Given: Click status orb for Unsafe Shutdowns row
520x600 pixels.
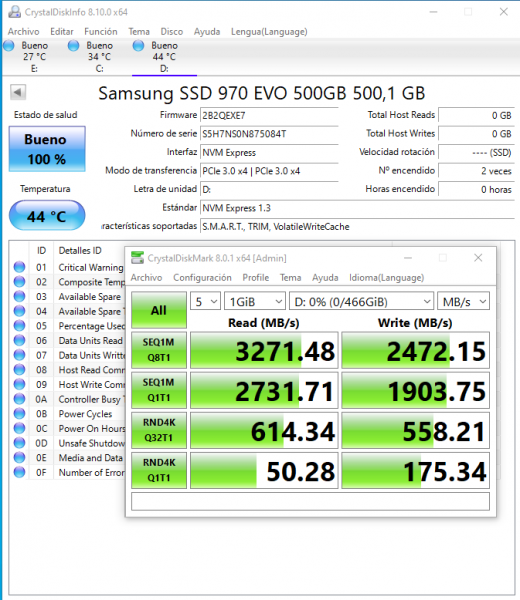Looking at the screenshot, I should (x=20, y=443).
